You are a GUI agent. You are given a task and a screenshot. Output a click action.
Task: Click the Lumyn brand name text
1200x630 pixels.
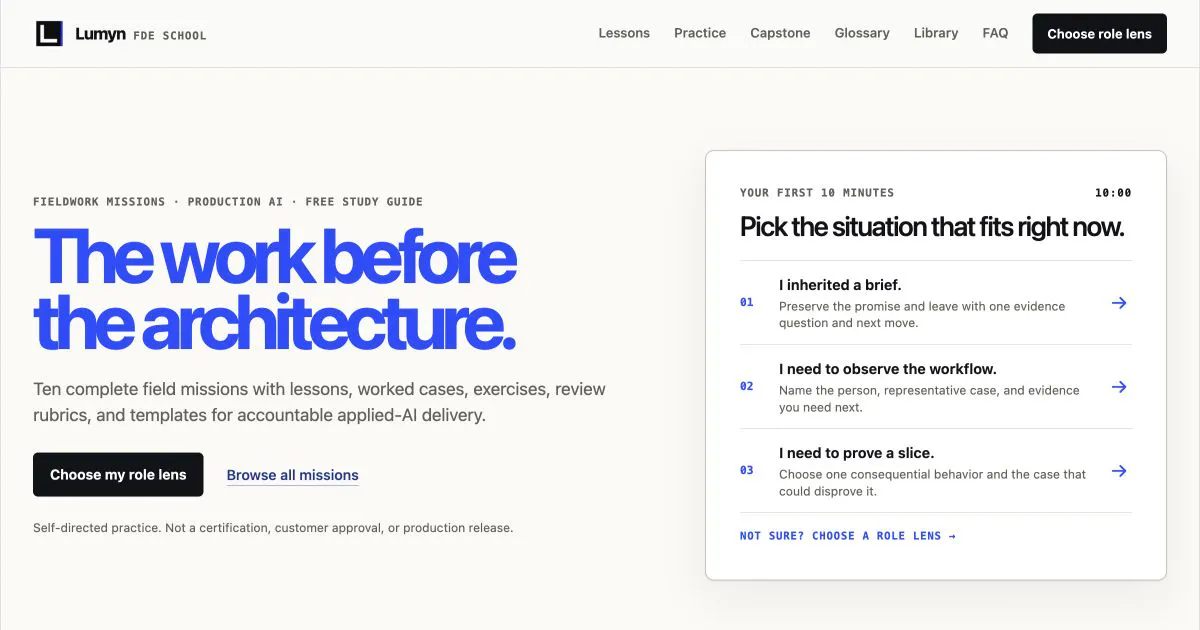(100, 34)
